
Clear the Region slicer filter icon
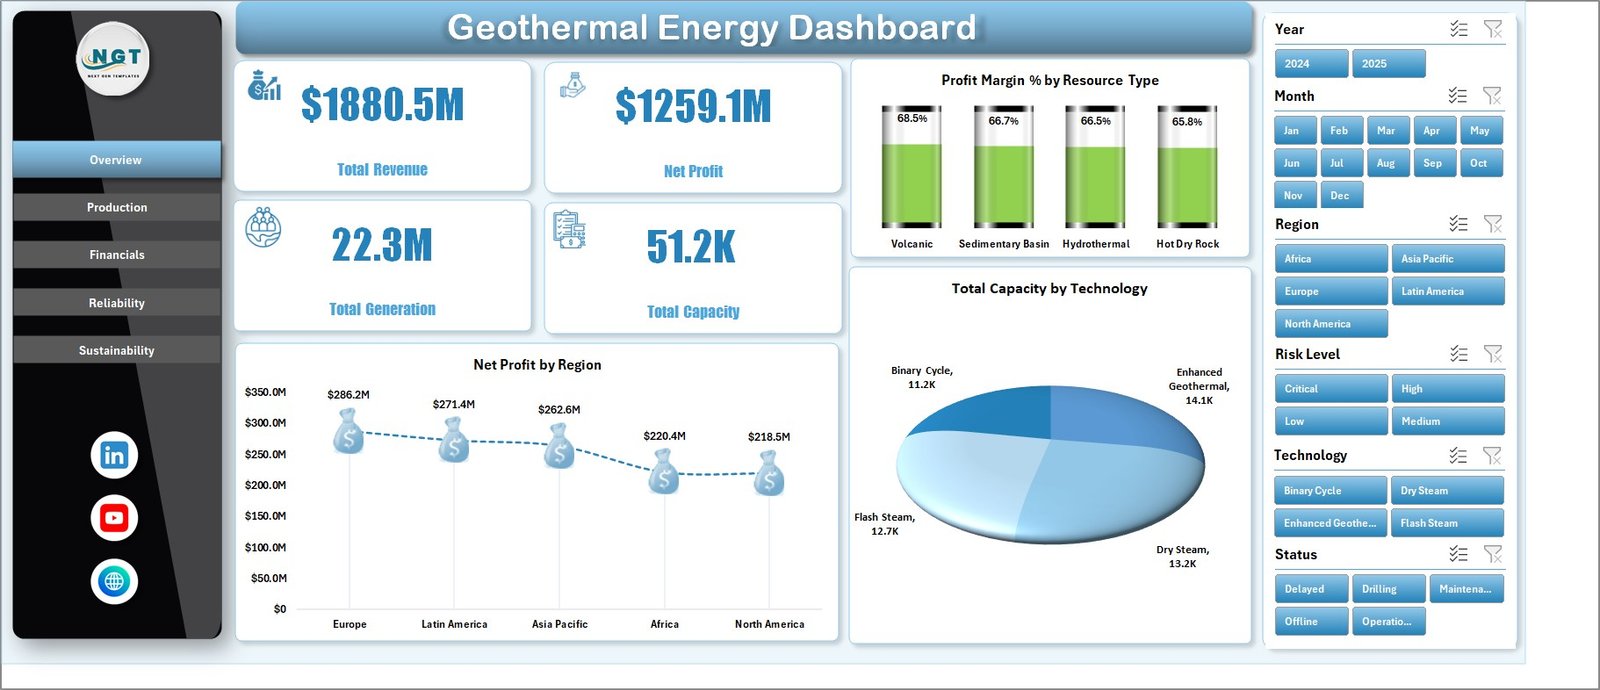pos(1493,224)
